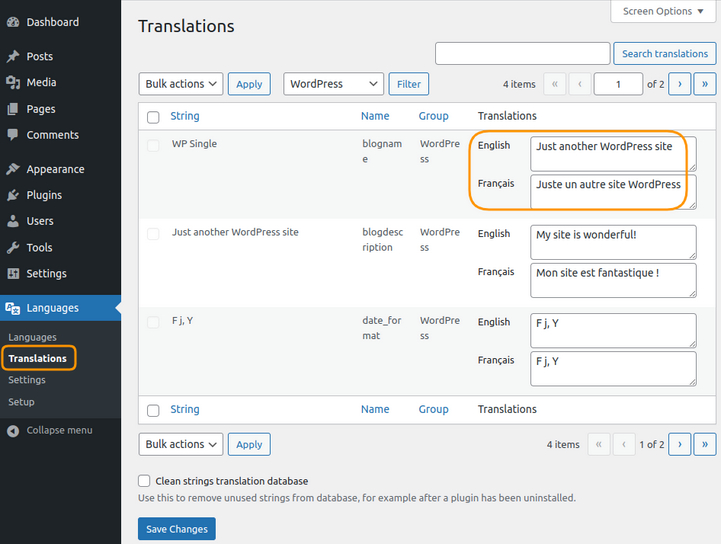Check the select-all checkbox in table header
This screenshot has height=544, width=721.
click(153, 117)
